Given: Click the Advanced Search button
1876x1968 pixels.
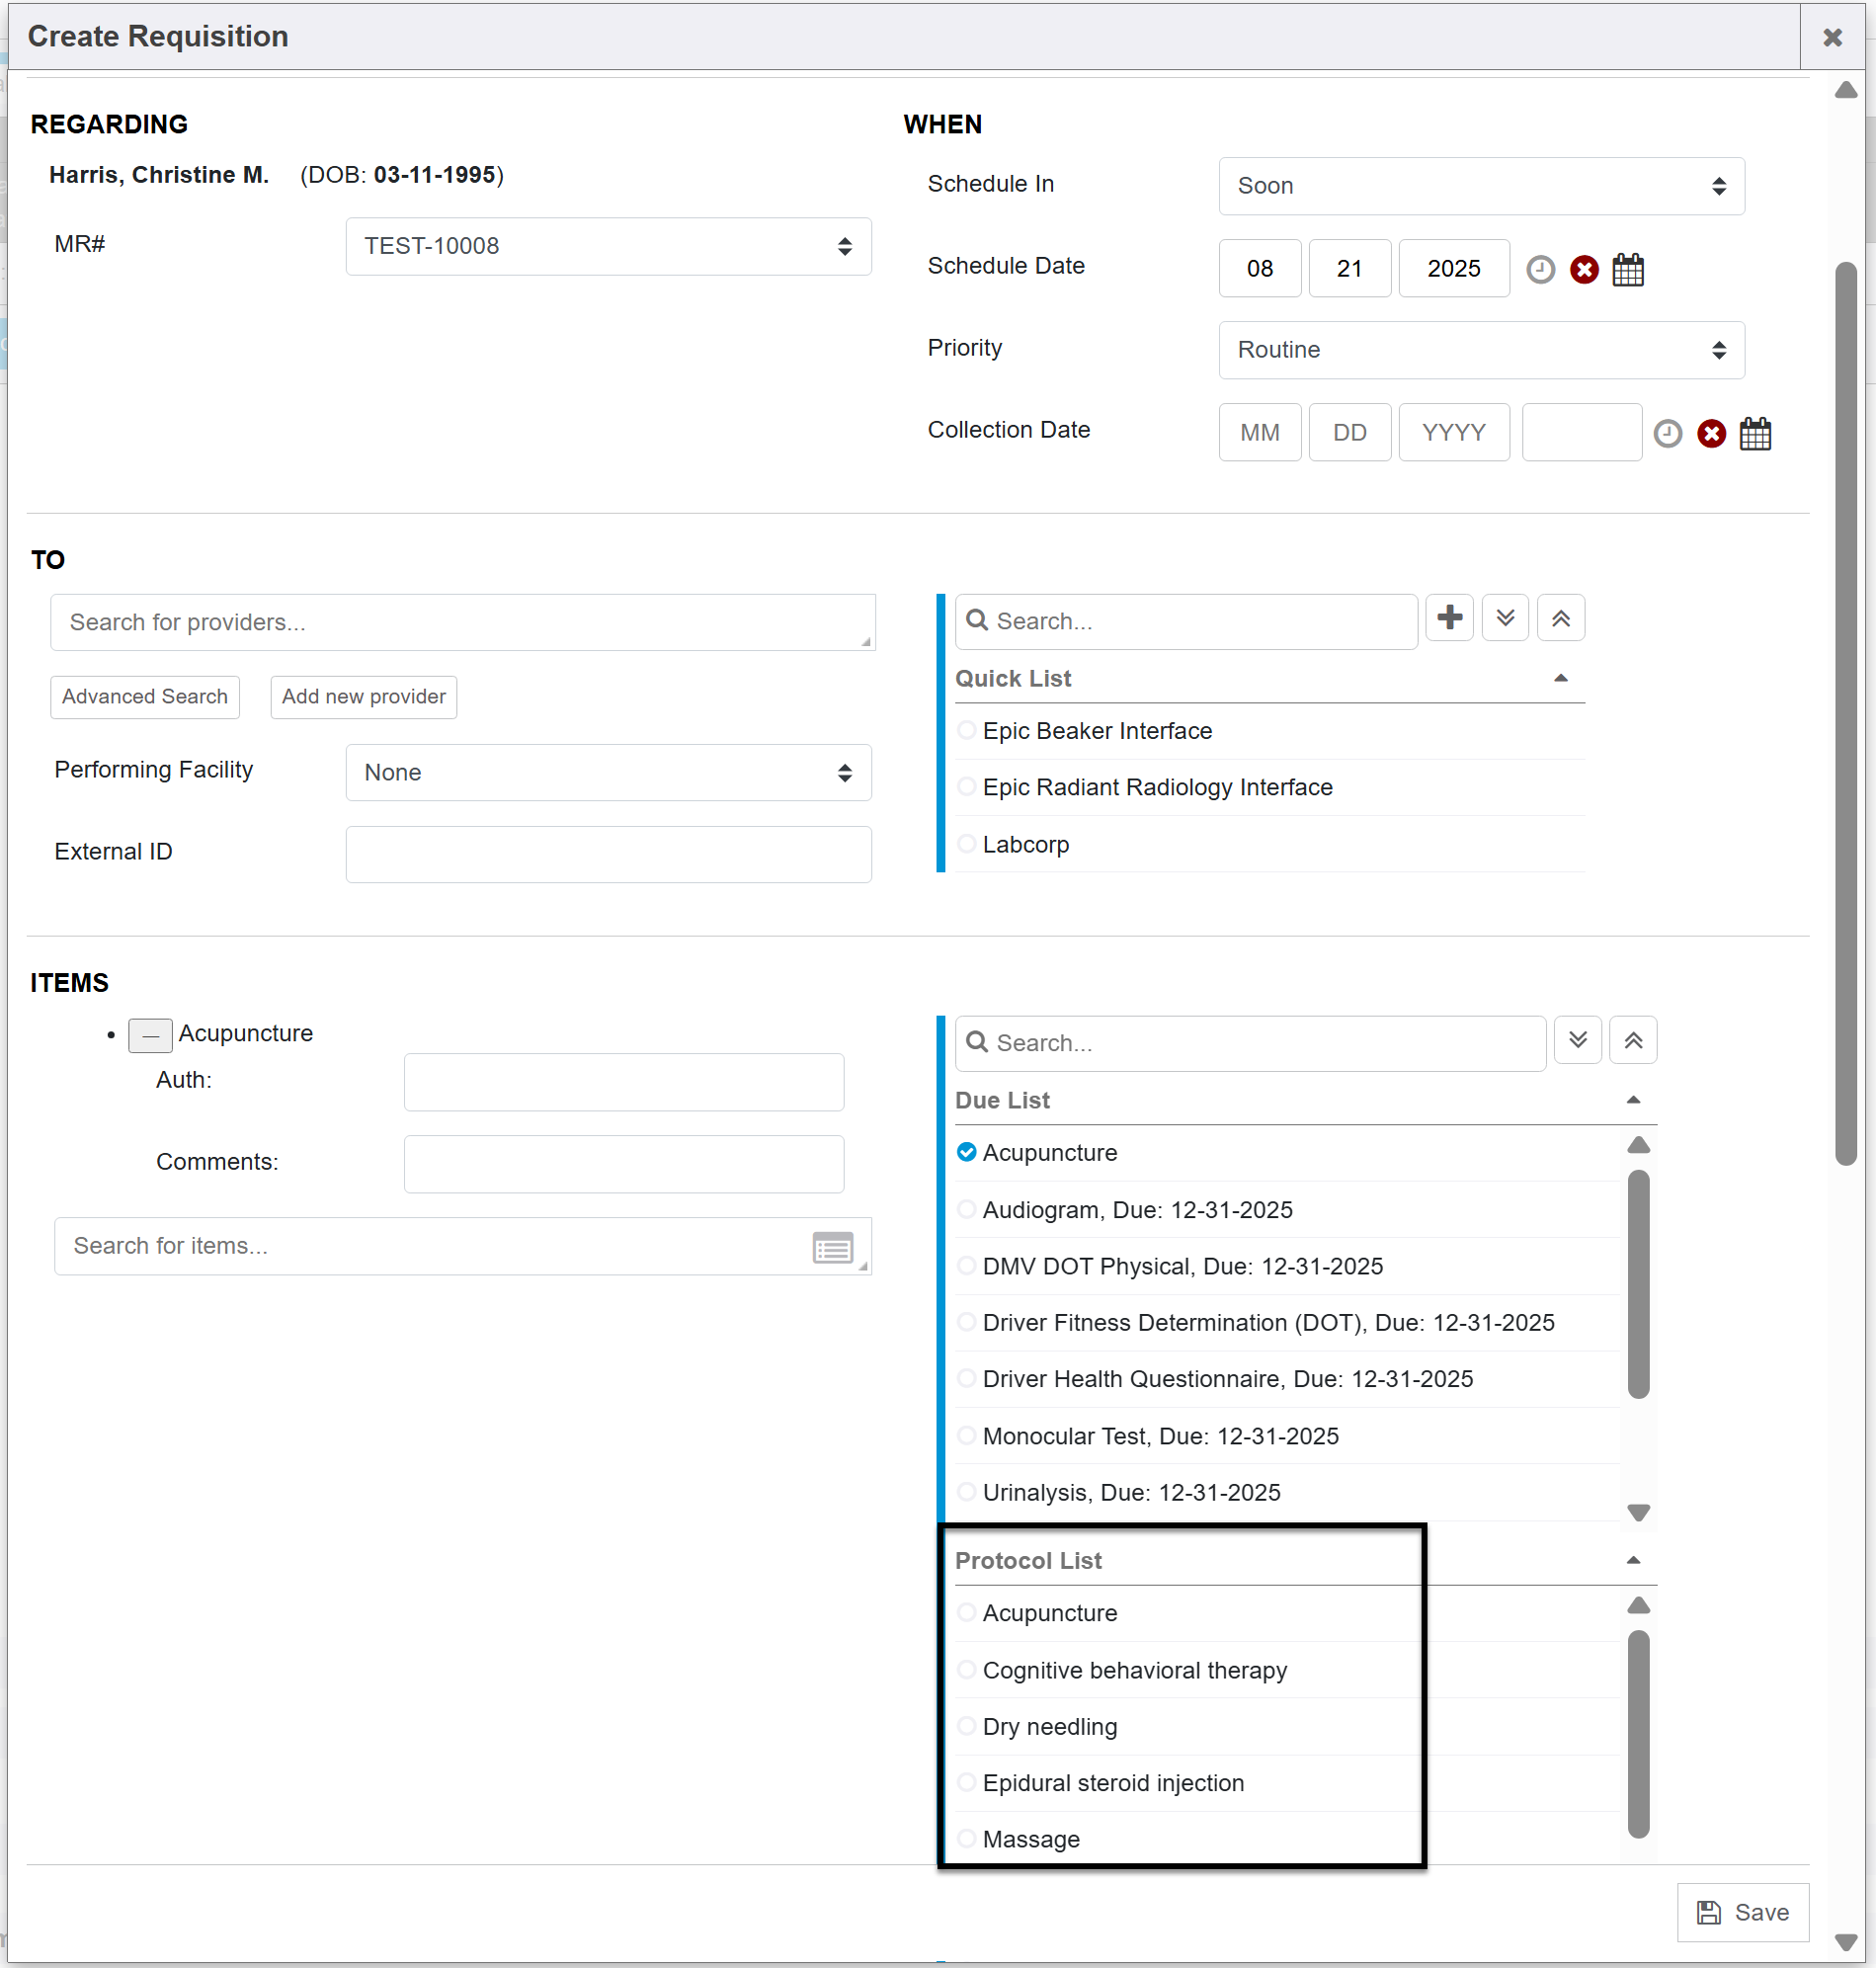Looking at the screenshot, I should [x=145, y=696].
